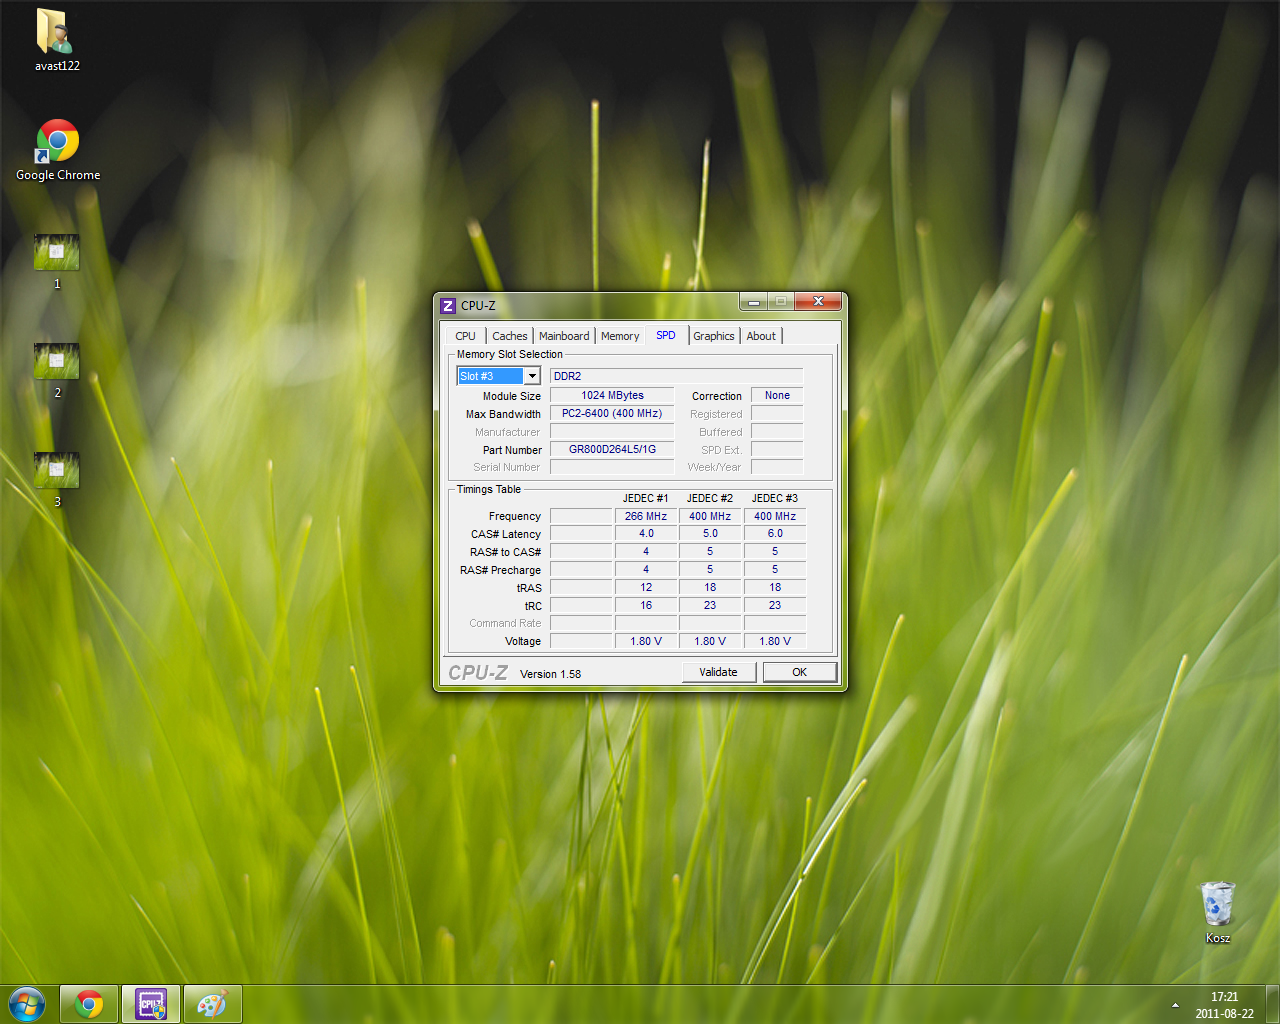Select the desktop image file named 2
Viewport: 1280px width, 1024px height.
click(56, 362)
